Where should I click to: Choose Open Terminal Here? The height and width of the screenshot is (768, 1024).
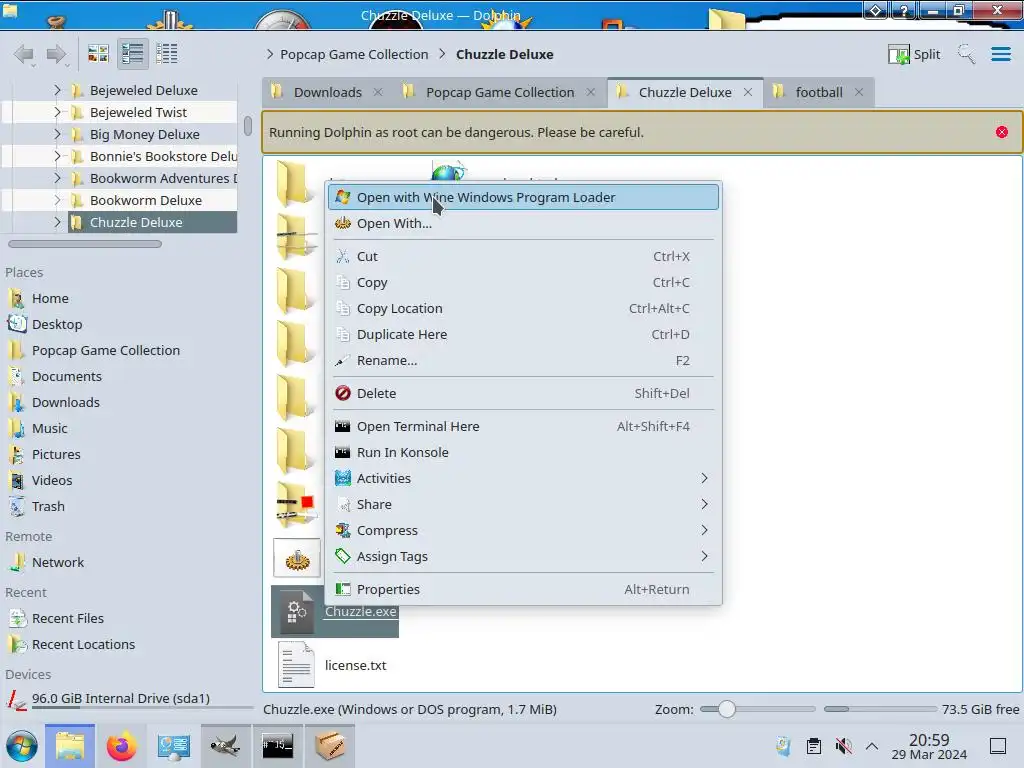[x=523, y=426]
